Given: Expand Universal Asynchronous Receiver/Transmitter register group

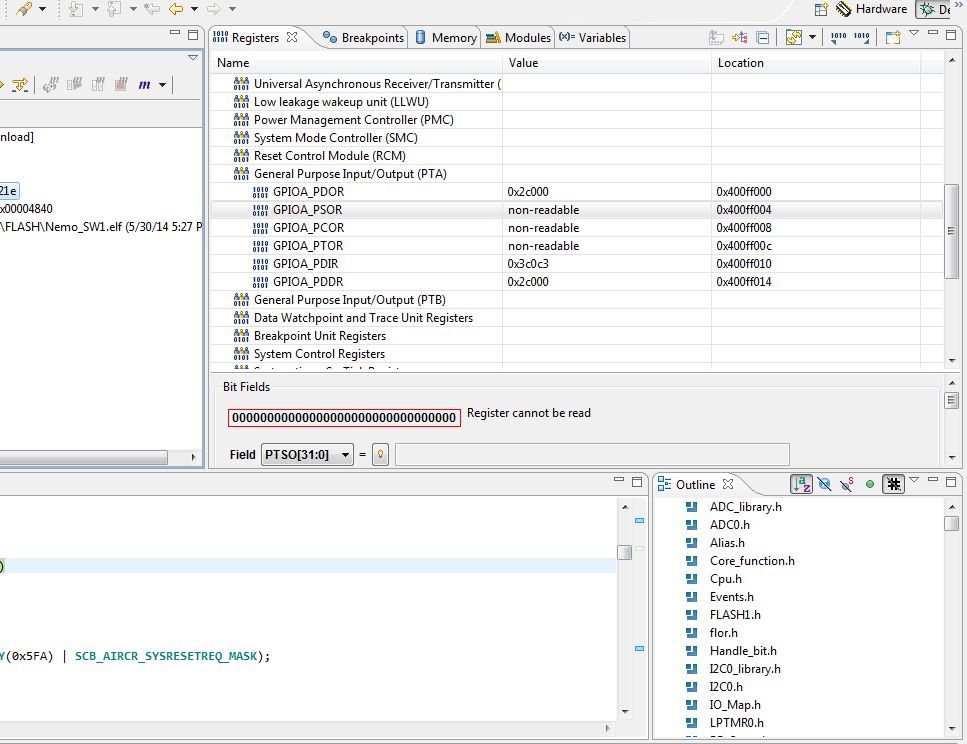Looking at the screenshot, I should pos(368,84).
